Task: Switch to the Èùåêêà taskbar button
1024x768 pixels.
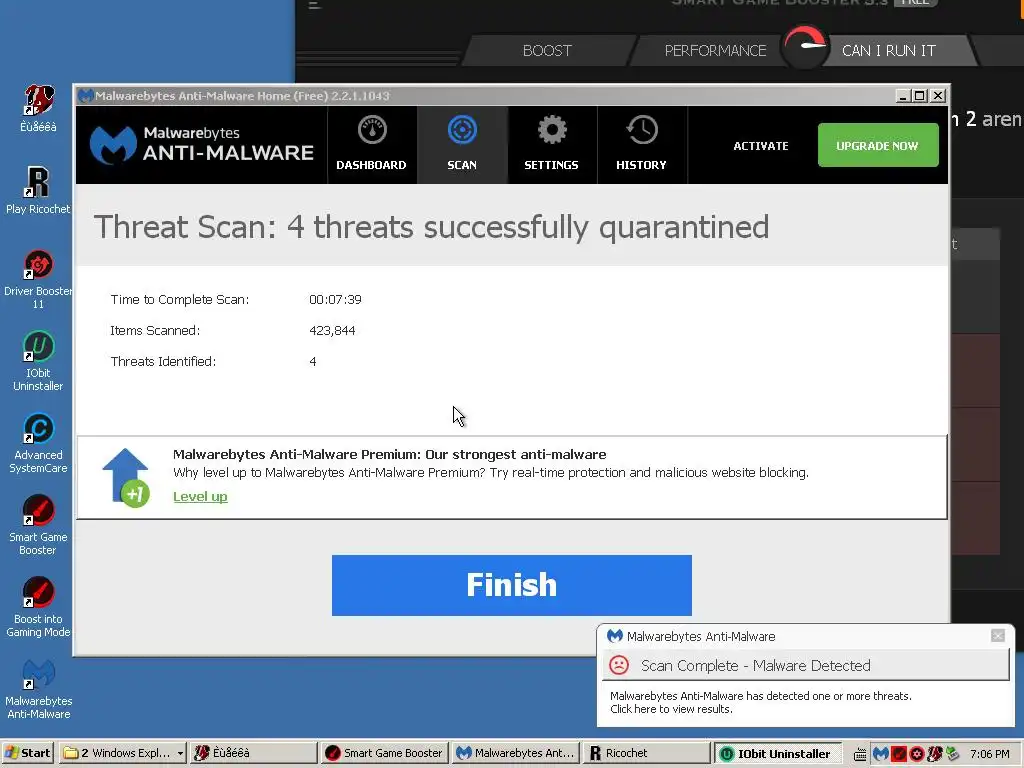Action: pyautogui.click(x=253, y=753)
